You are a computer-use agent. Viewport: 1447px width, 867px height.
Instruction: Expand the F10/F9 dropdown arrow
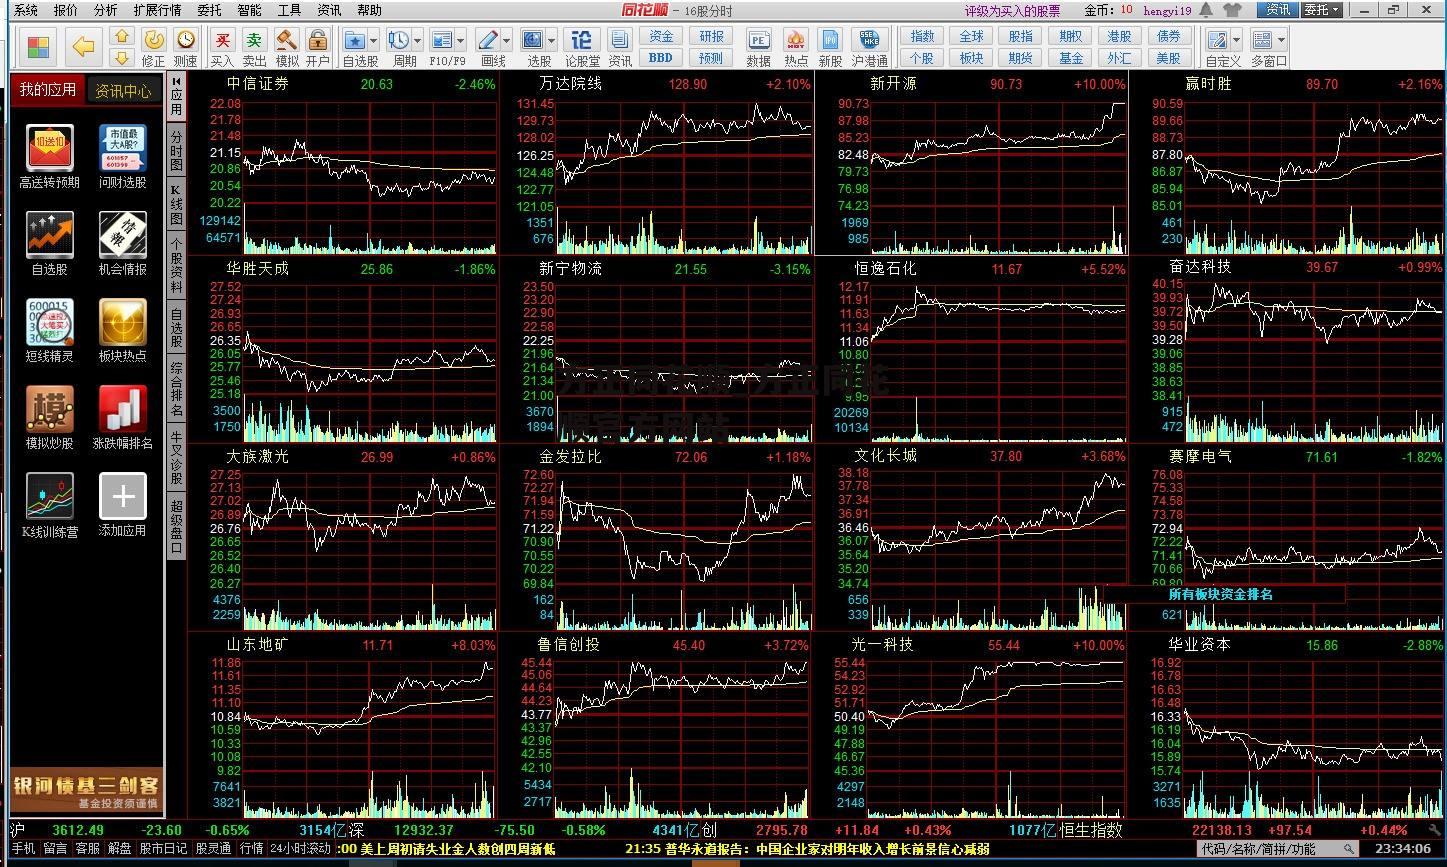click(x=460, y=41)
